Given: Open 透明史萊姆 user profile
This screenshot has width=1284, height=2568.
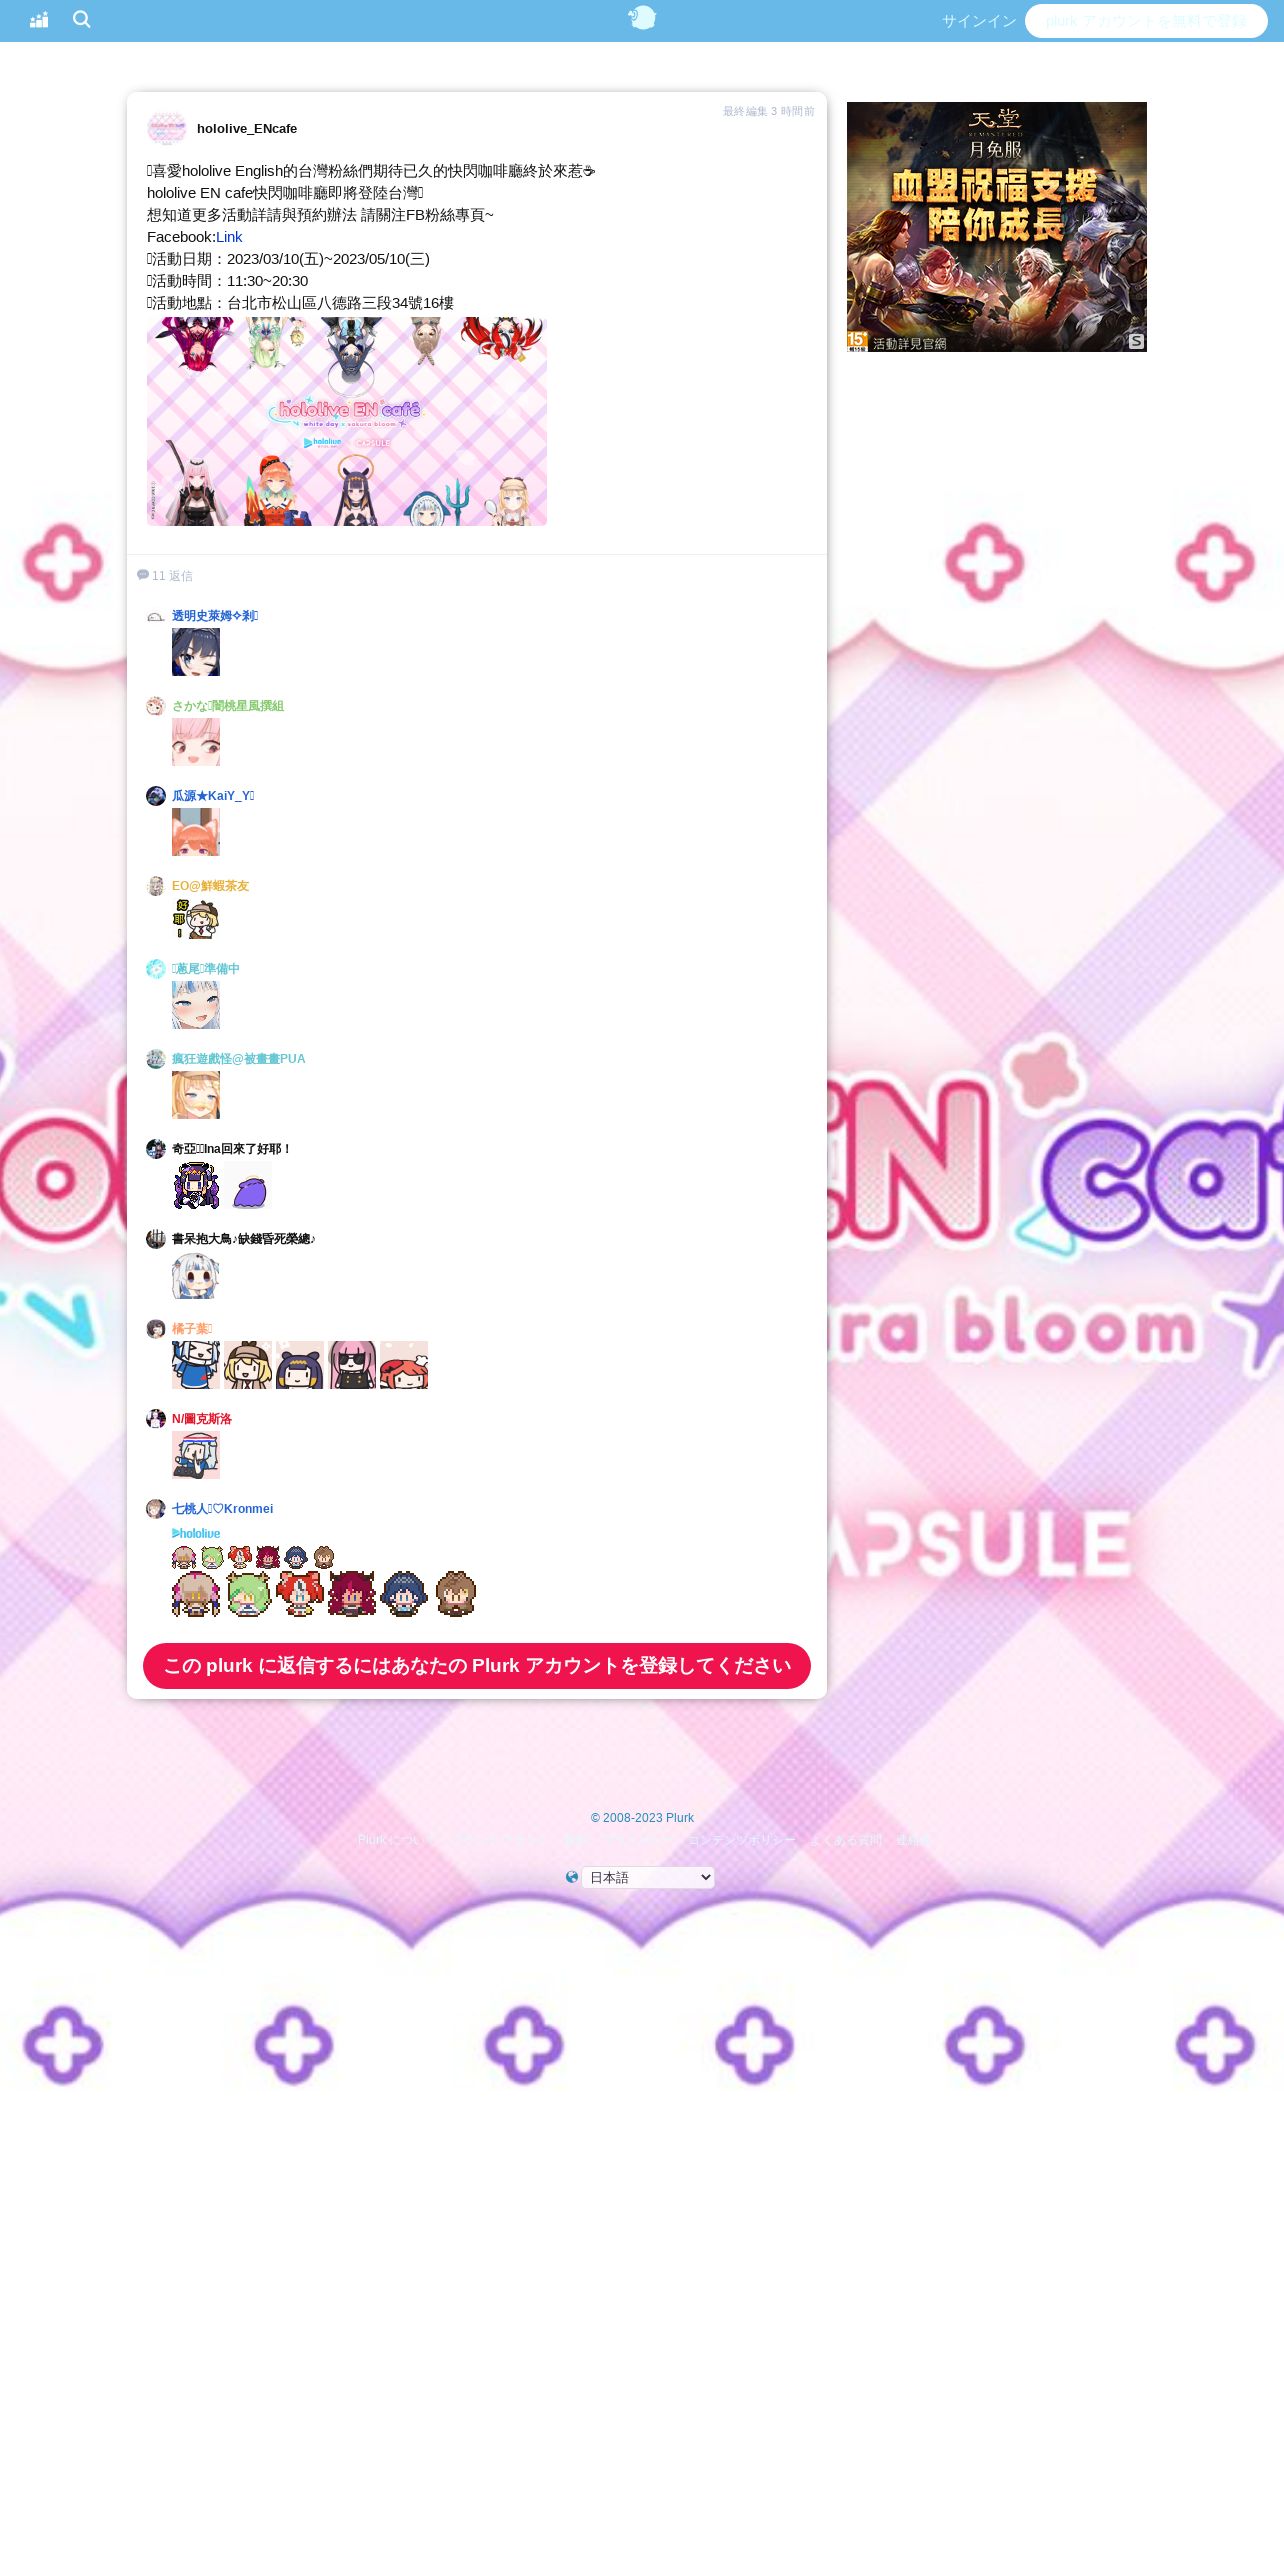Looking at the screenshot, I should tap(215, 616).
